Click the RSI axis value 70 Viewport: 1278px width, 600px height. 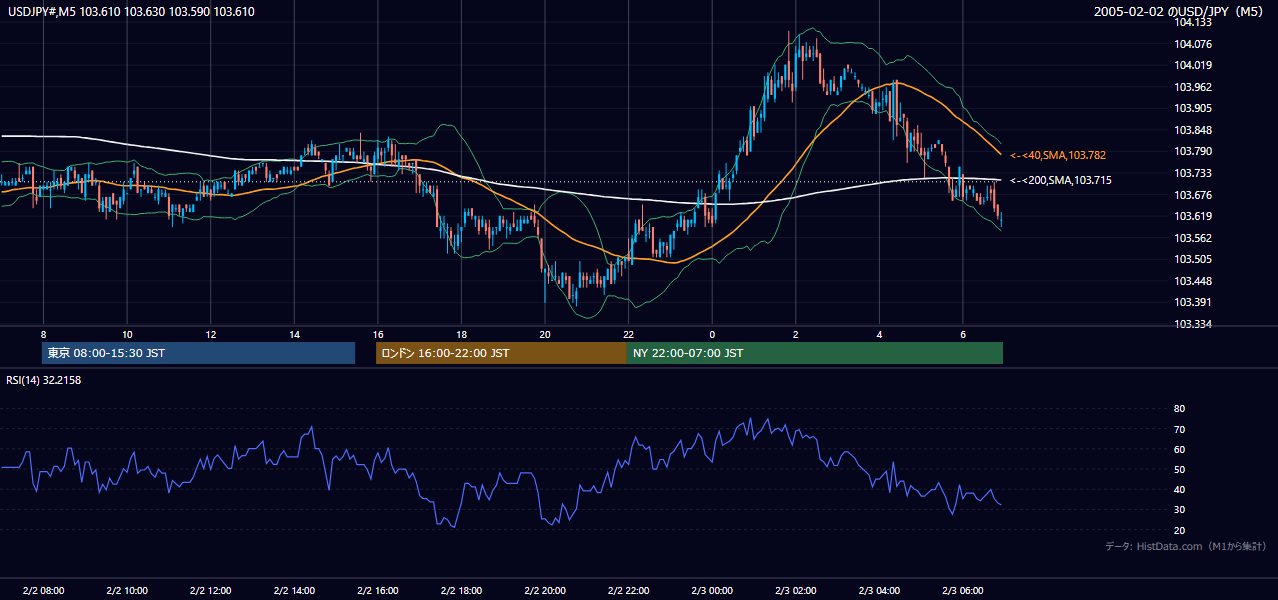[1180, 429]
